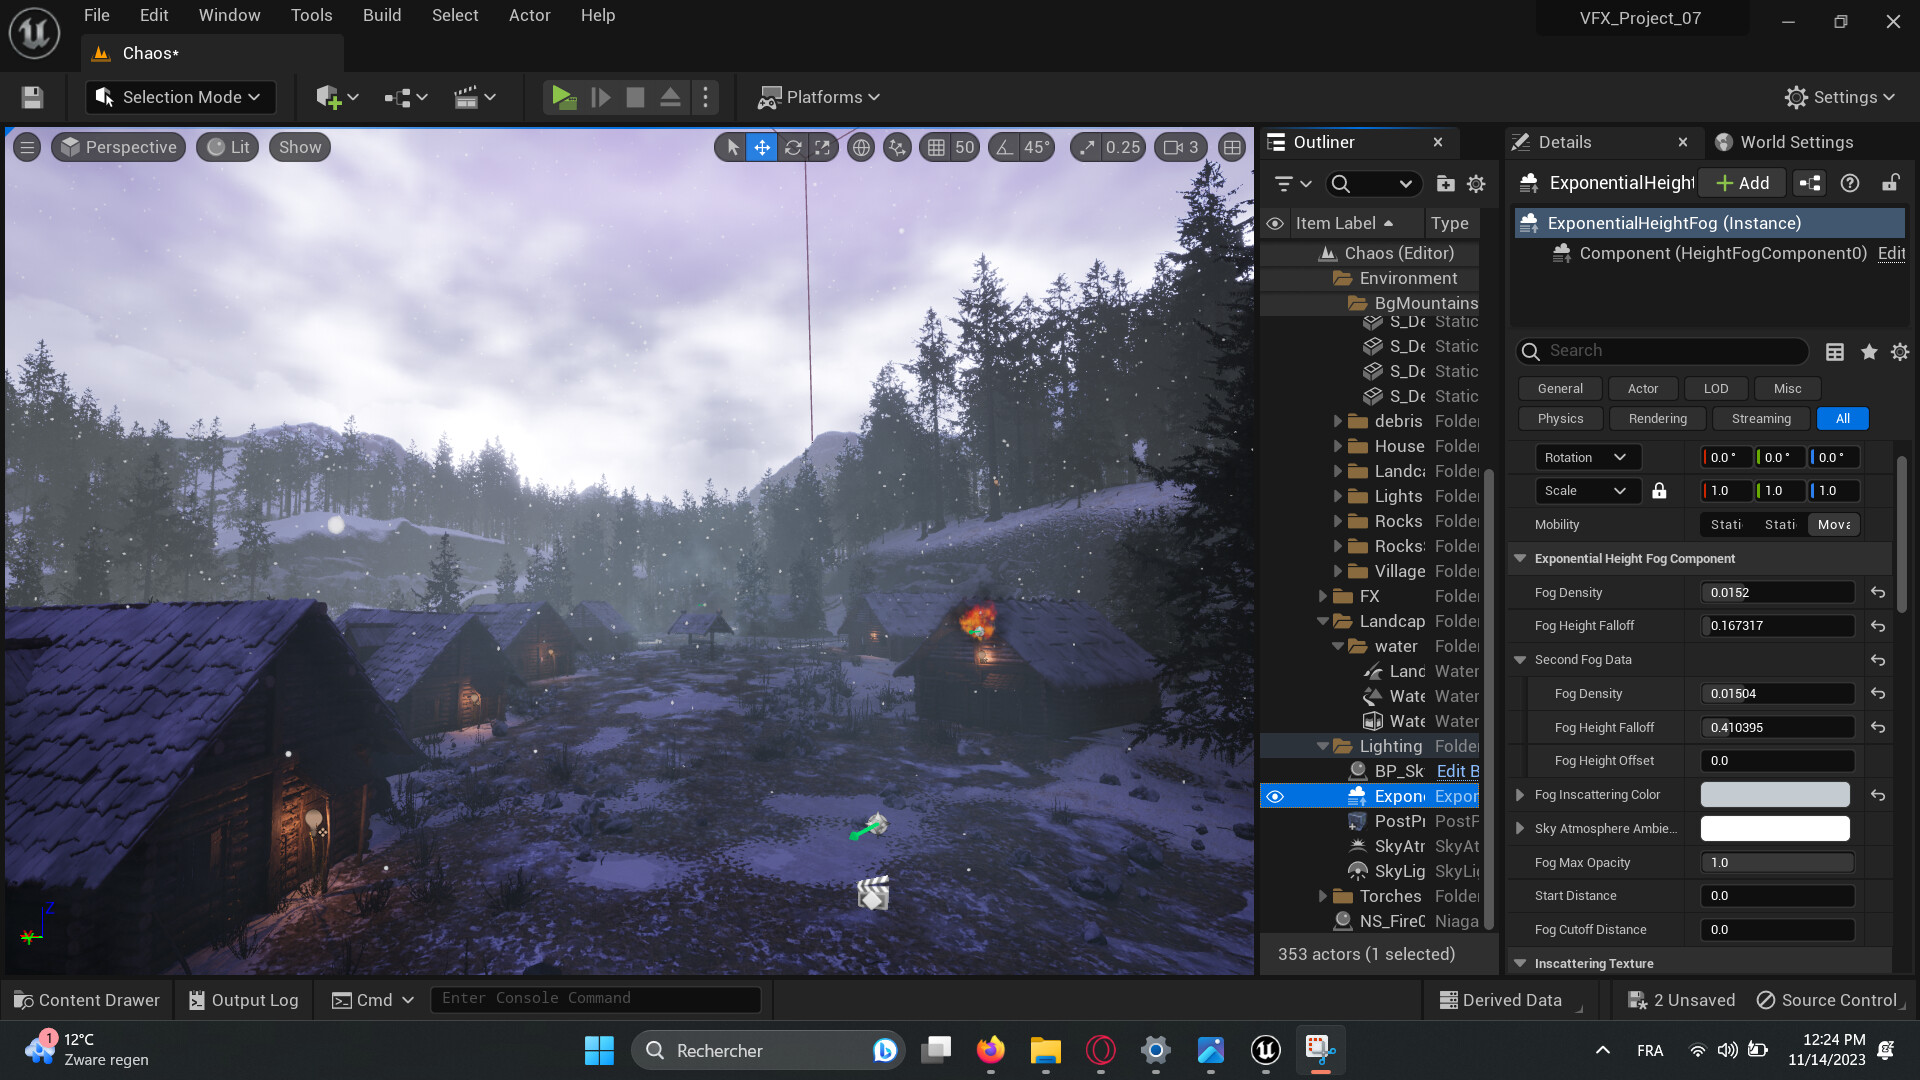Screen dimensions: 1920x1080
Task: Click the Add button in Details
Action: (x=1741, y=183)
